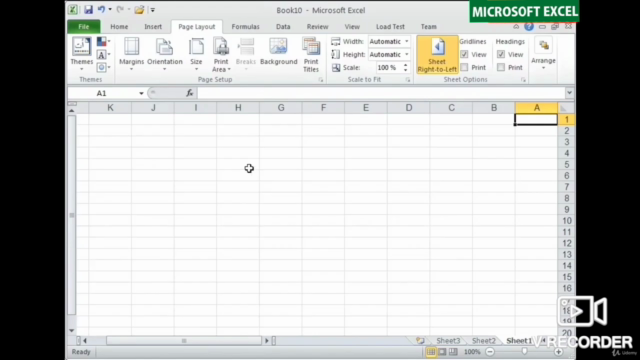
Task: Switch to the Insert tab
Action: coord(153,27)
